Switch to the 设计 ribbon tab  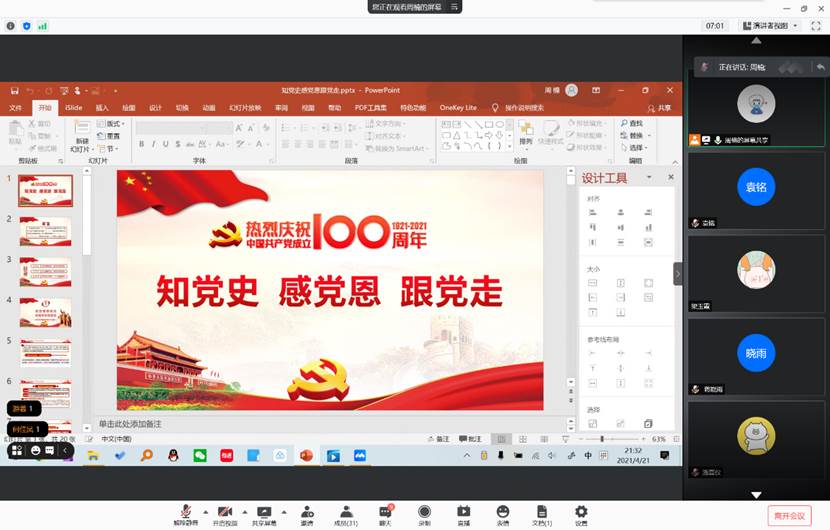155,108
